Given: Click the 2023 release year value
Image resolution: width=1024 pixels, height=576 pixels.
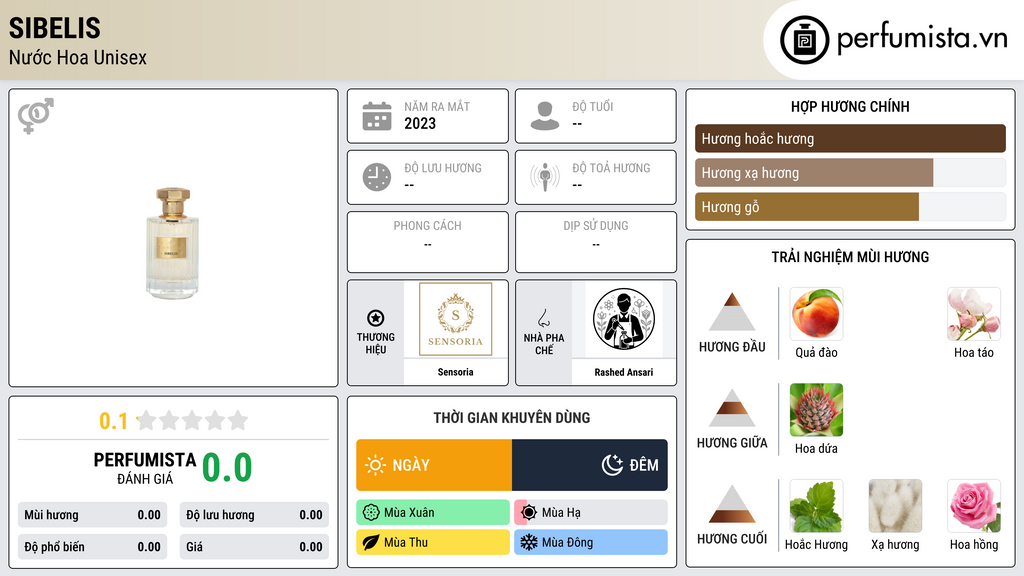Looking at the screenshot, I should (x=420, y=123).
